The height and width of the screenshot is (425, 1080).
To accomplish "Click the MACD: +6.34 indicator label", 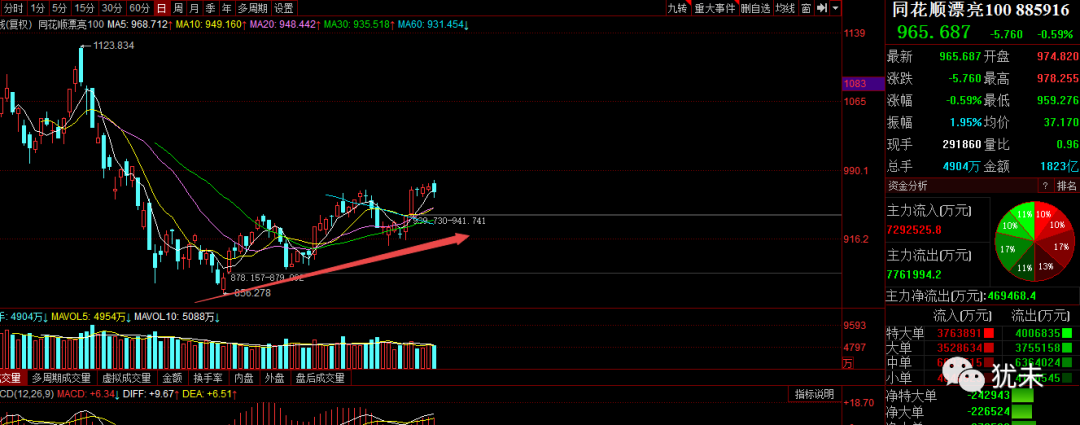I will tap(87, 394).
